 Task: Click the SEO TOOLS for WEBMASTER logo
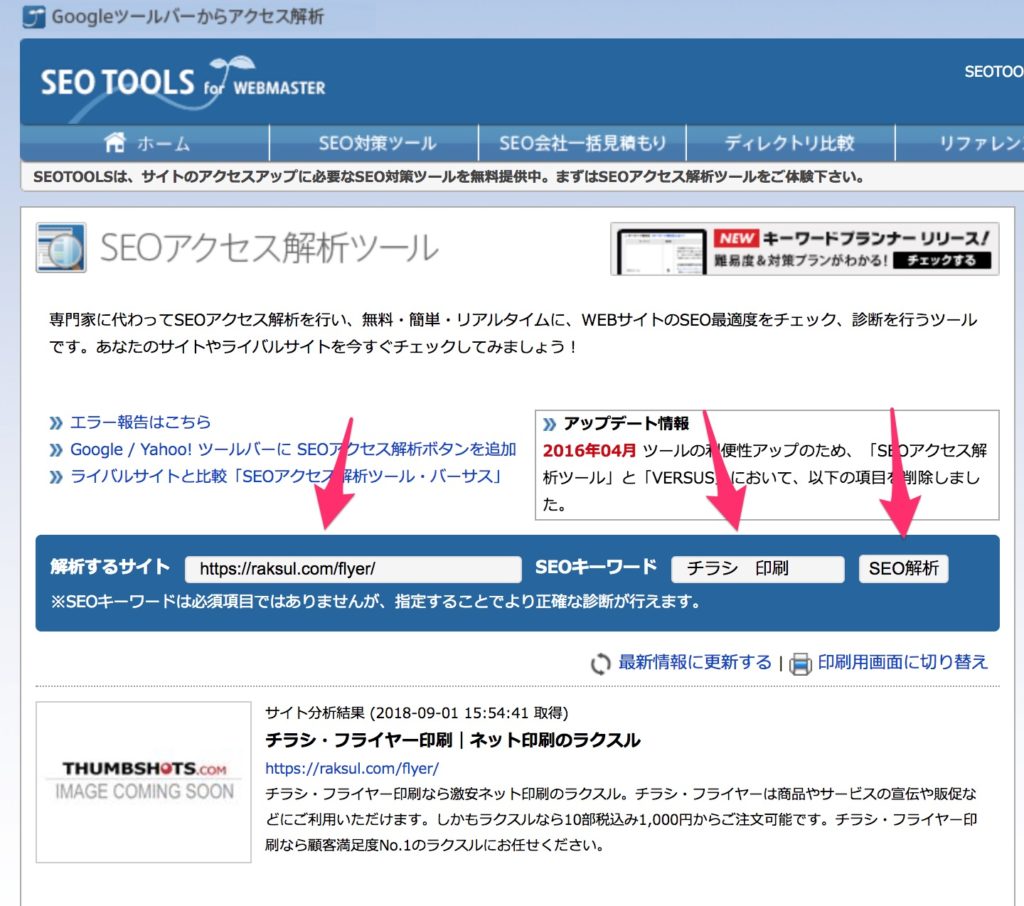(x=183, y=81)
